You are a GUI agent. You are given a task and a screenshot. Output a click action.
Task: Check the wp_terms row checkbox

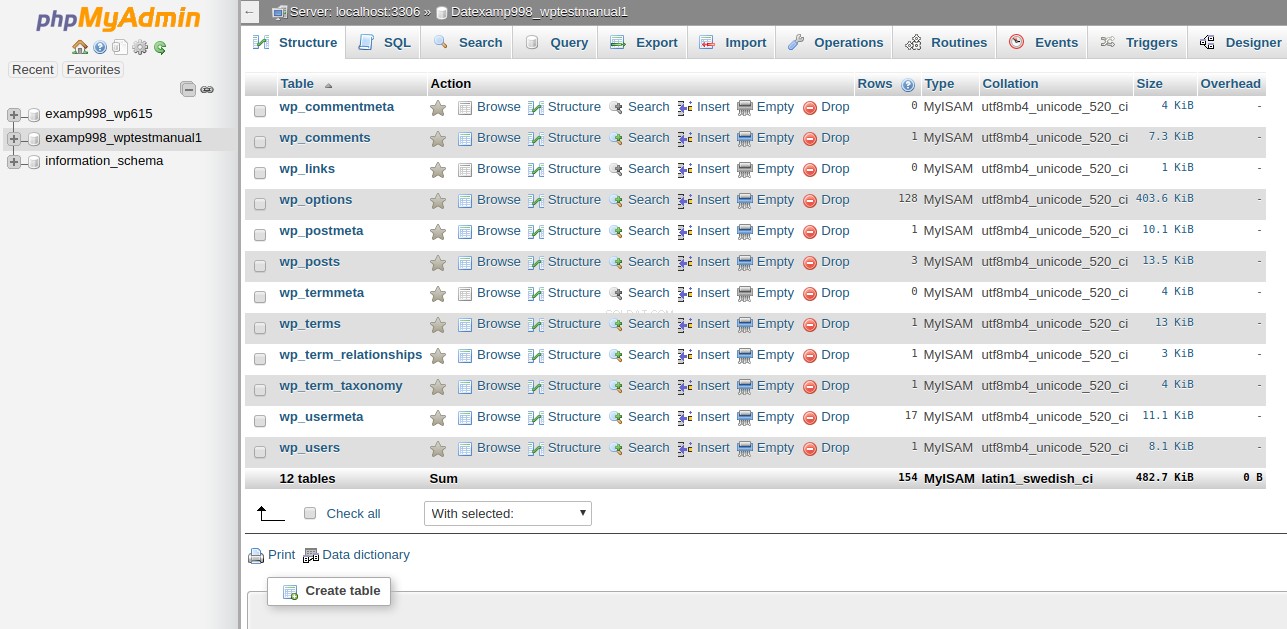click(x=260, y=328)
